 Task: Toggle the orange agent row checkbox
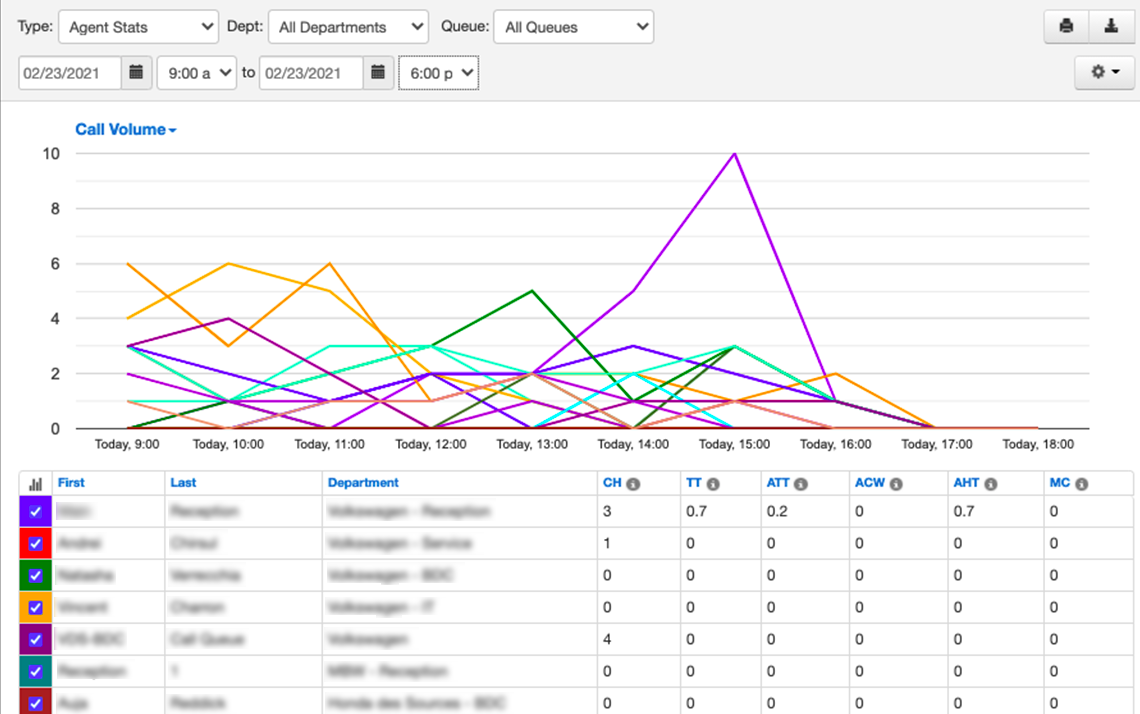coord(36,608)
